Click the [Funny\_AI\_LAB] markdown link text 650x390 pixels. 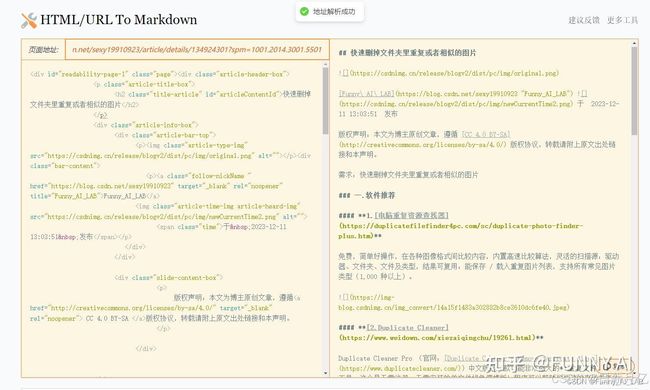366,94
